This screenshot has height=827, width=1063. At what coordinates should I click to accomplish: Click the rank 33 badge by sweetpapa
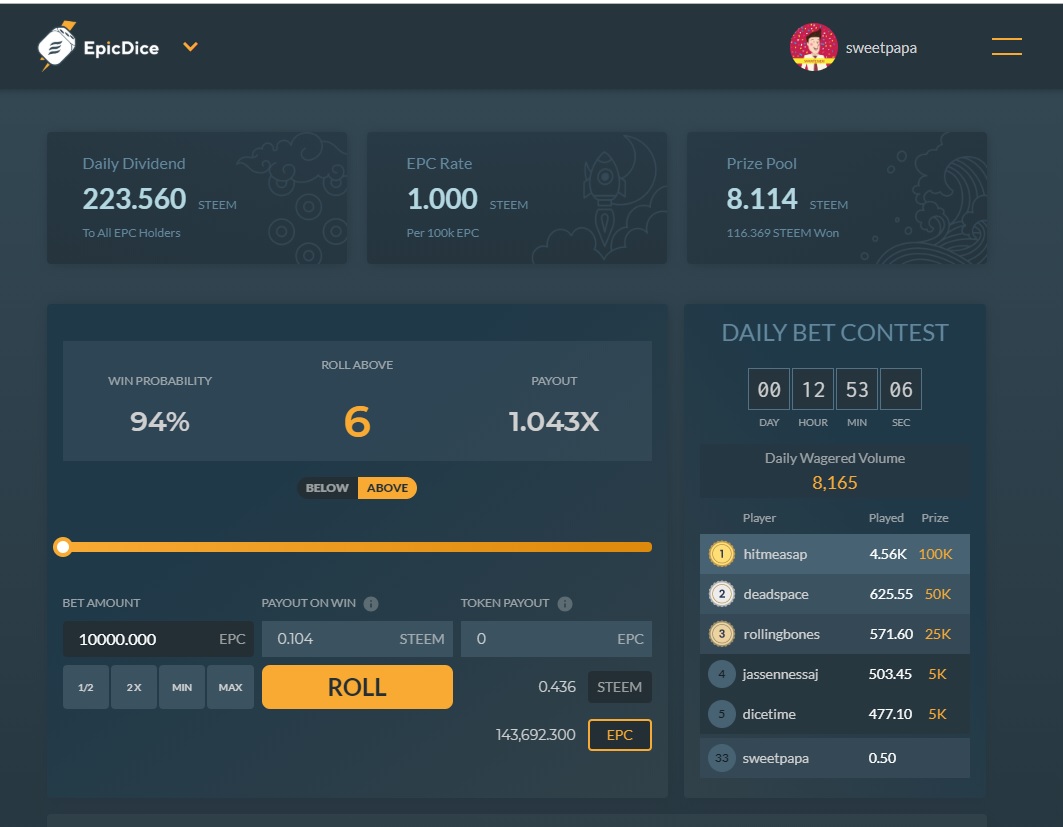coord(721,758)
